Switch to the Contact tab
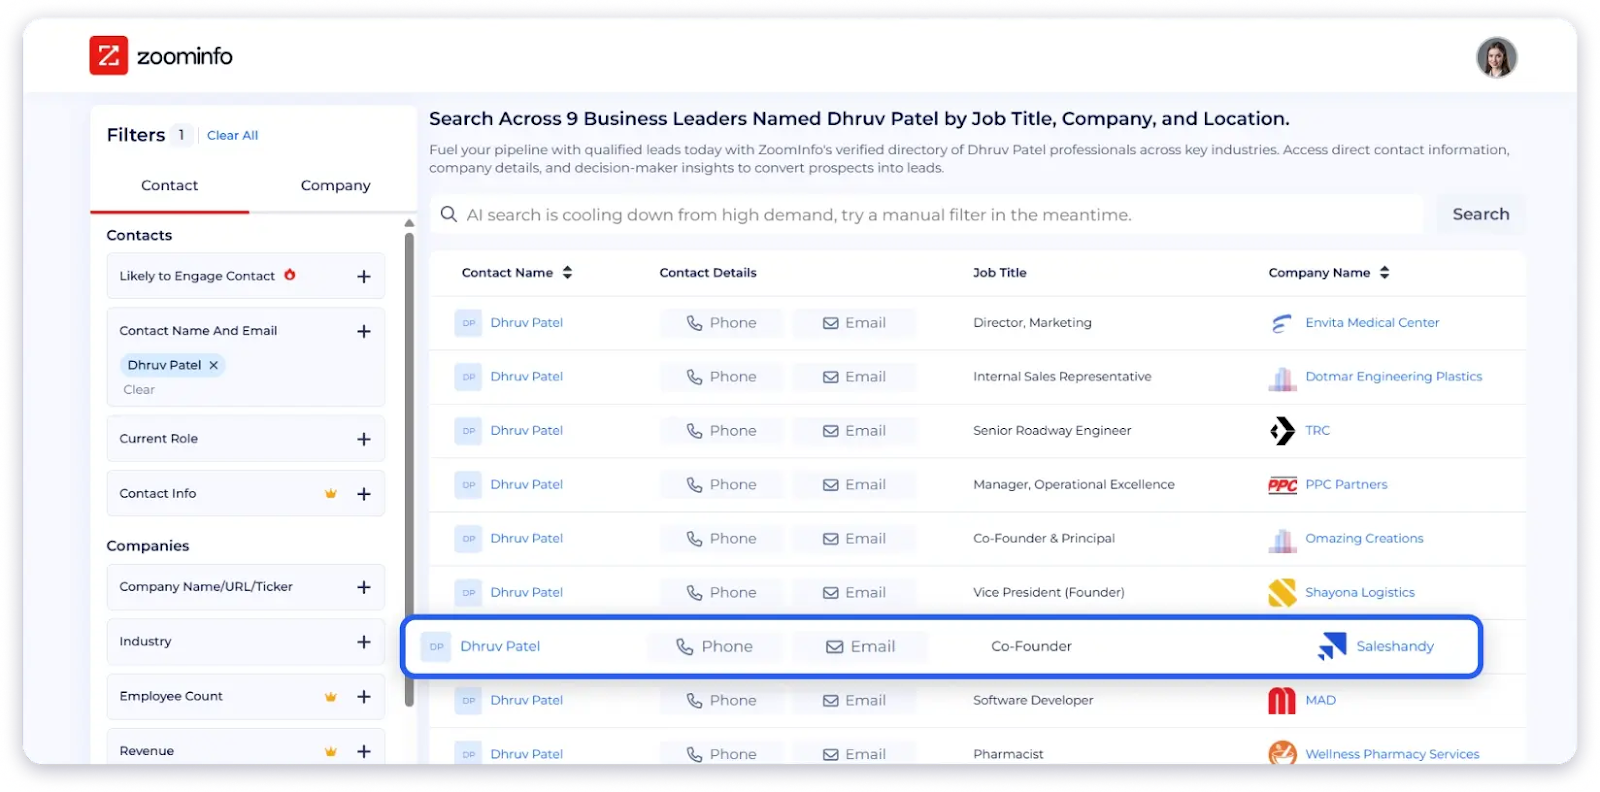The height and width of the screenshot is (792, 1600). pyautogui.click(x=169, y=185)
